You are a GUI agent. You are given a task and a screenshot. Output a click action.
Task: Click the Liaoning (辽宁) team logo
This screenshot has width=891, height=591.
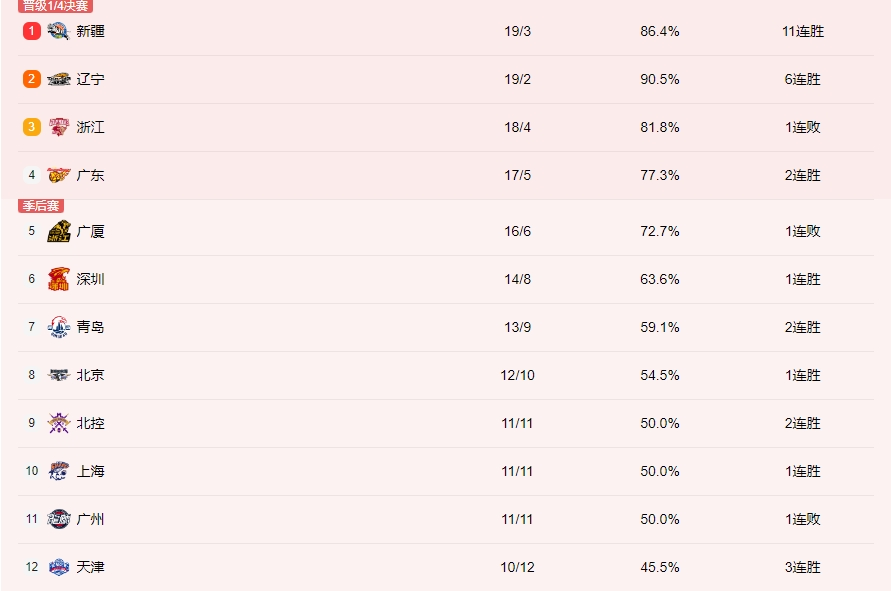(x=59, y=79)
